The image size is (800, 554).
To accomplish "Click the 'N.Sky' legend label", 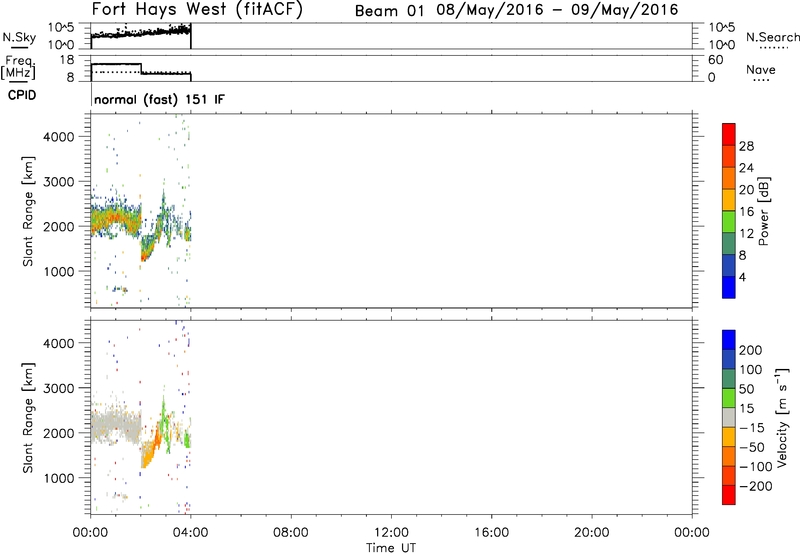I will 19,37.
